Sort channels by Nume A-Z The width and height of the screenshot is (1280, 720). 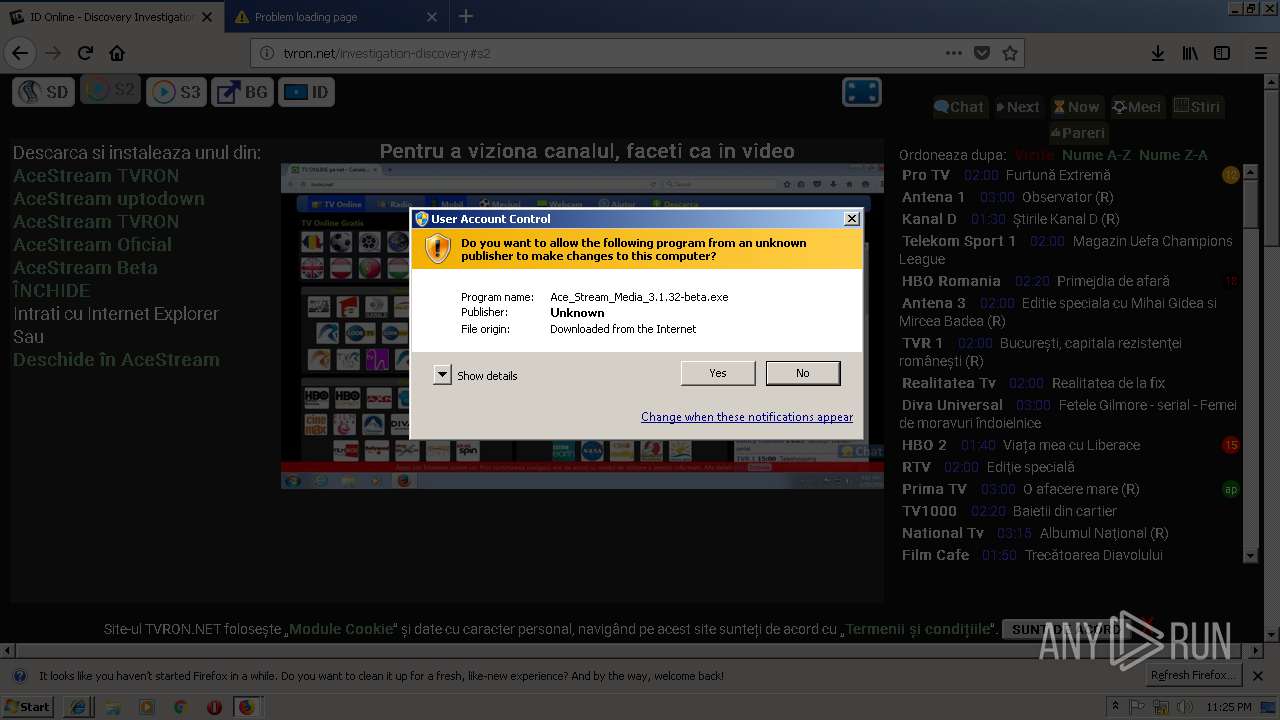click(x=1096, y=155)
